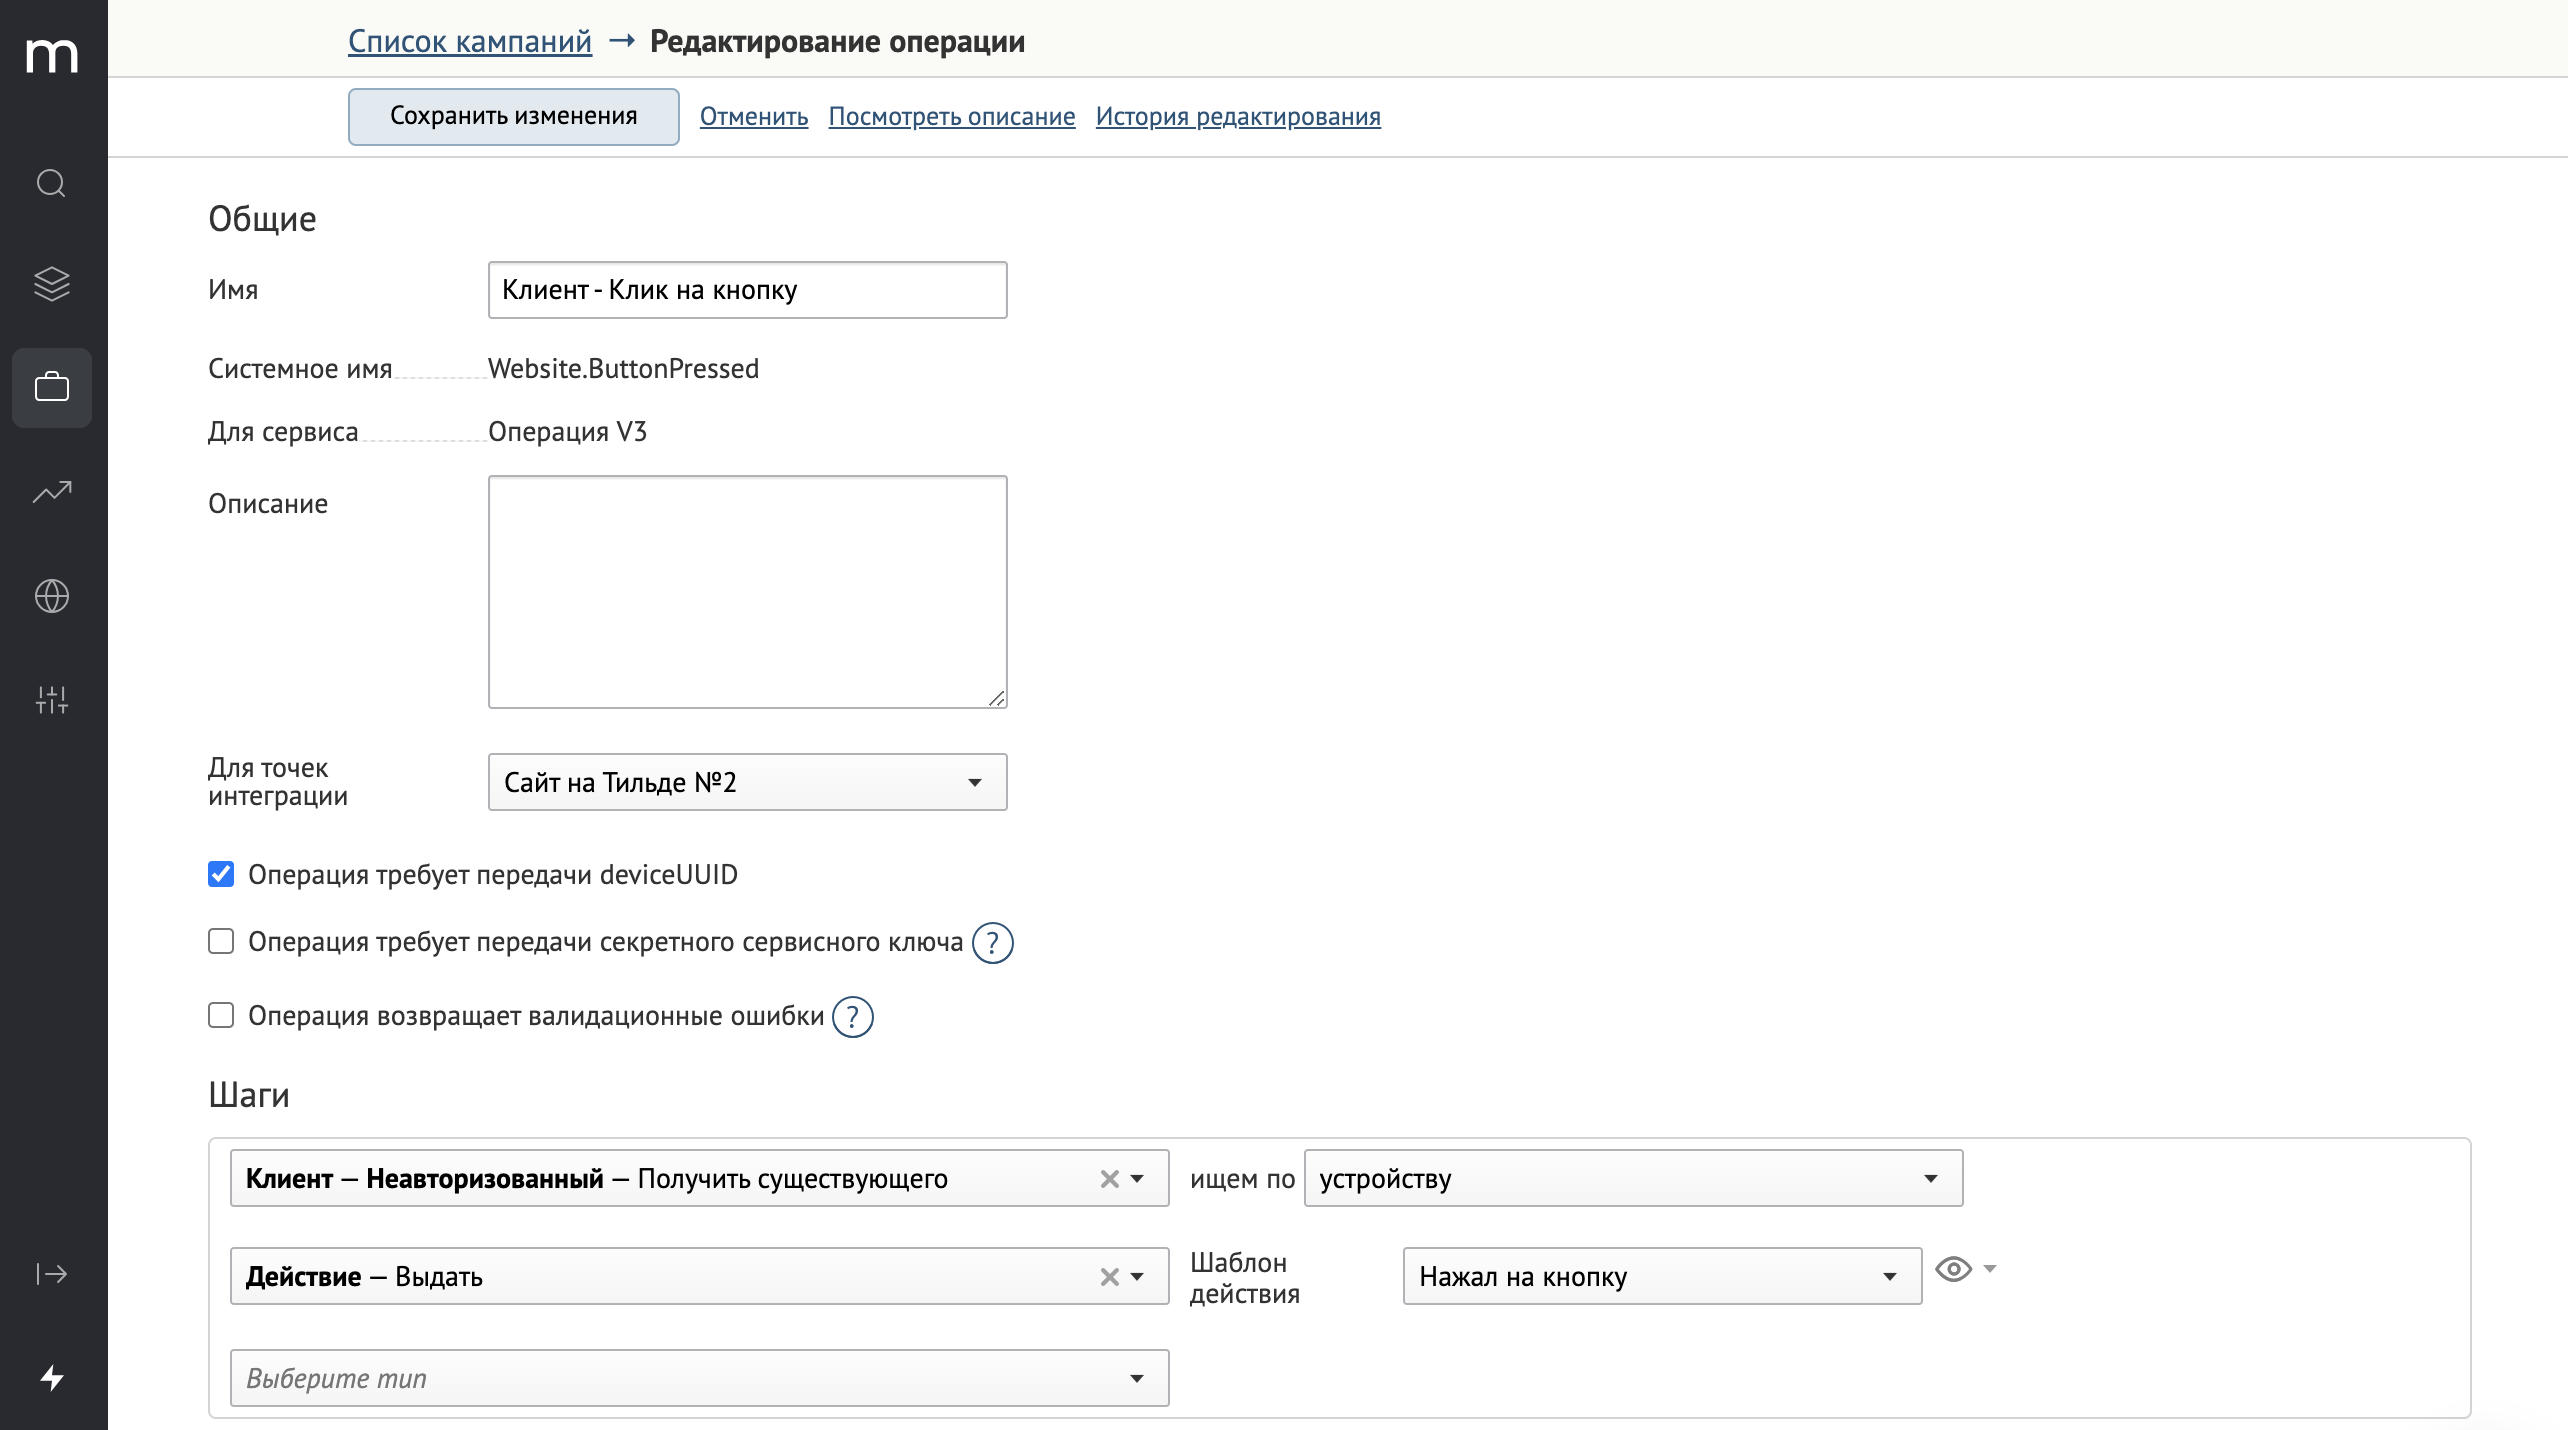Enable the secret service key checkbox

[x=221, y=941]
